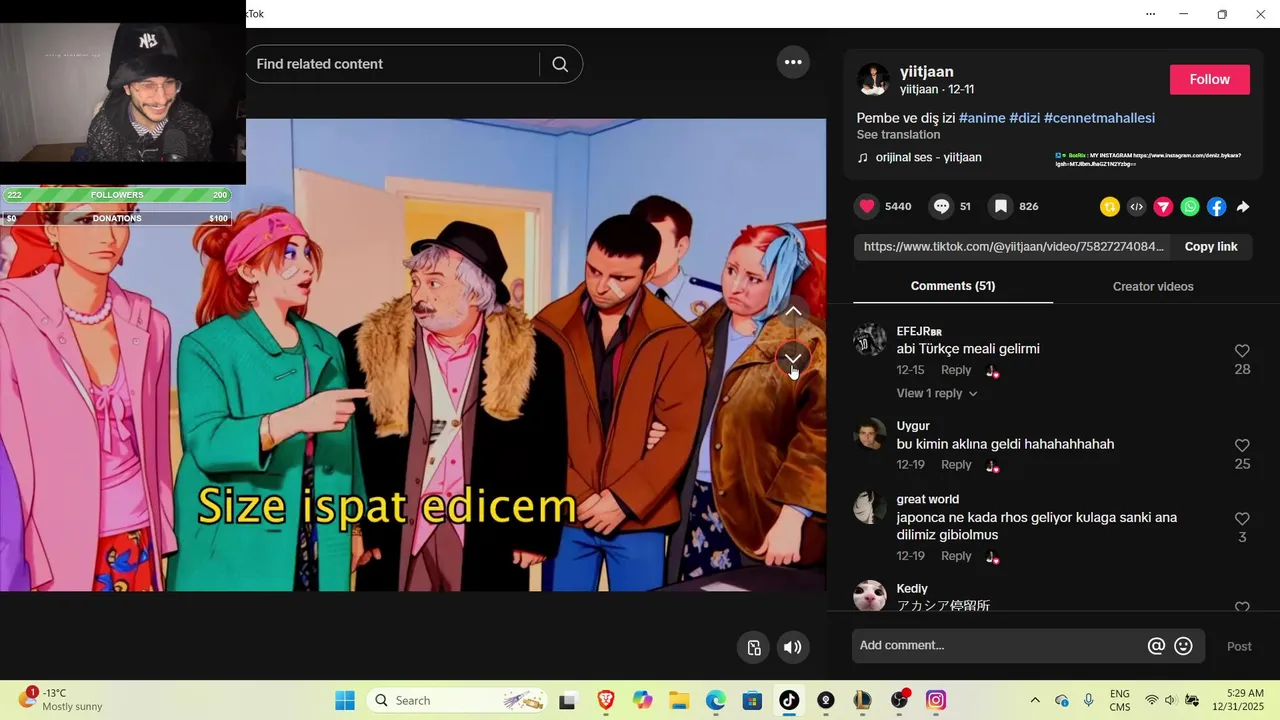Go to previous video with up chevron
The height and width of the screenshot is (720, 1280).
(793, 311)
